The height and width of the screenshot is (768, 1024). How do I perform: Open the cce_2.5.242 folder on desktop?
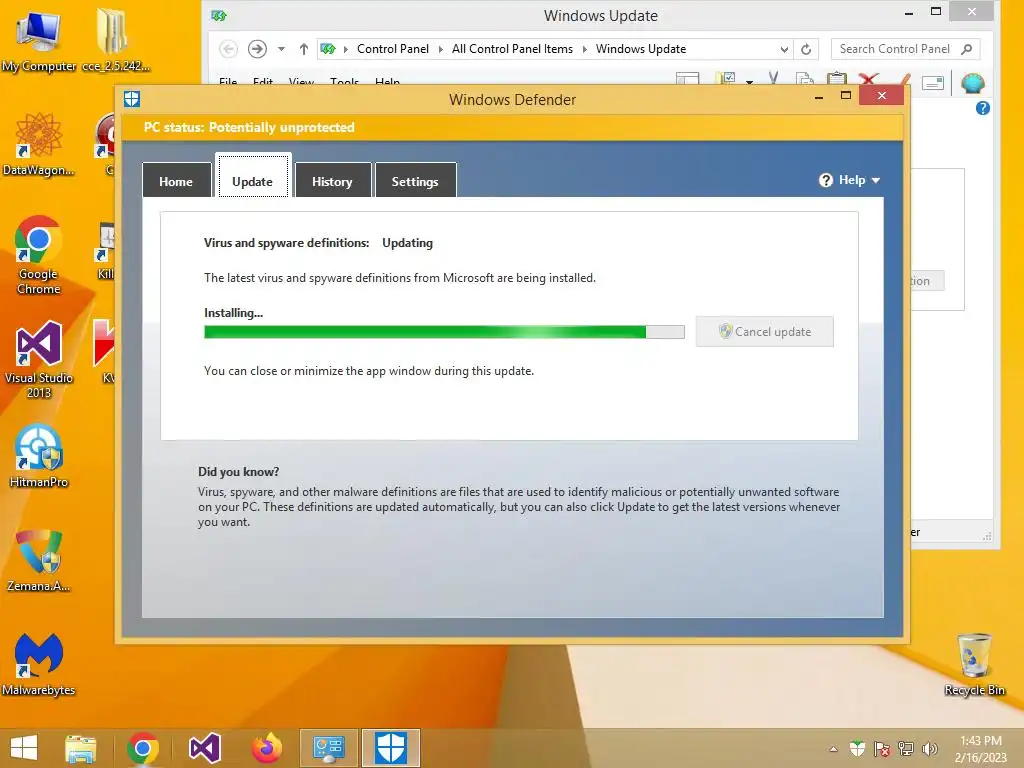pyautogui.click(x=115, y=40)
